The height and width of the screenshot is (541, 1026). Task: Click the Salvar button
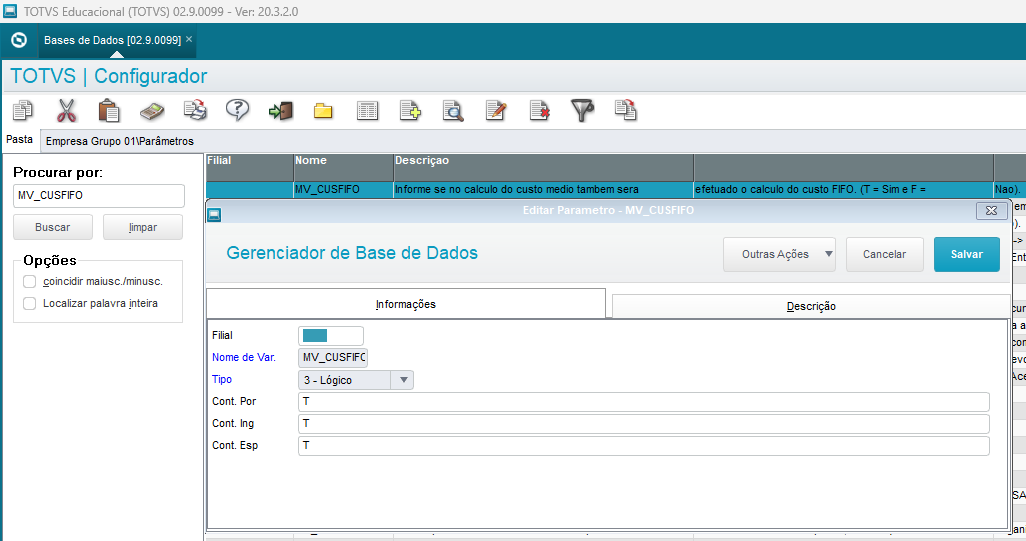[x=966, y=254]
